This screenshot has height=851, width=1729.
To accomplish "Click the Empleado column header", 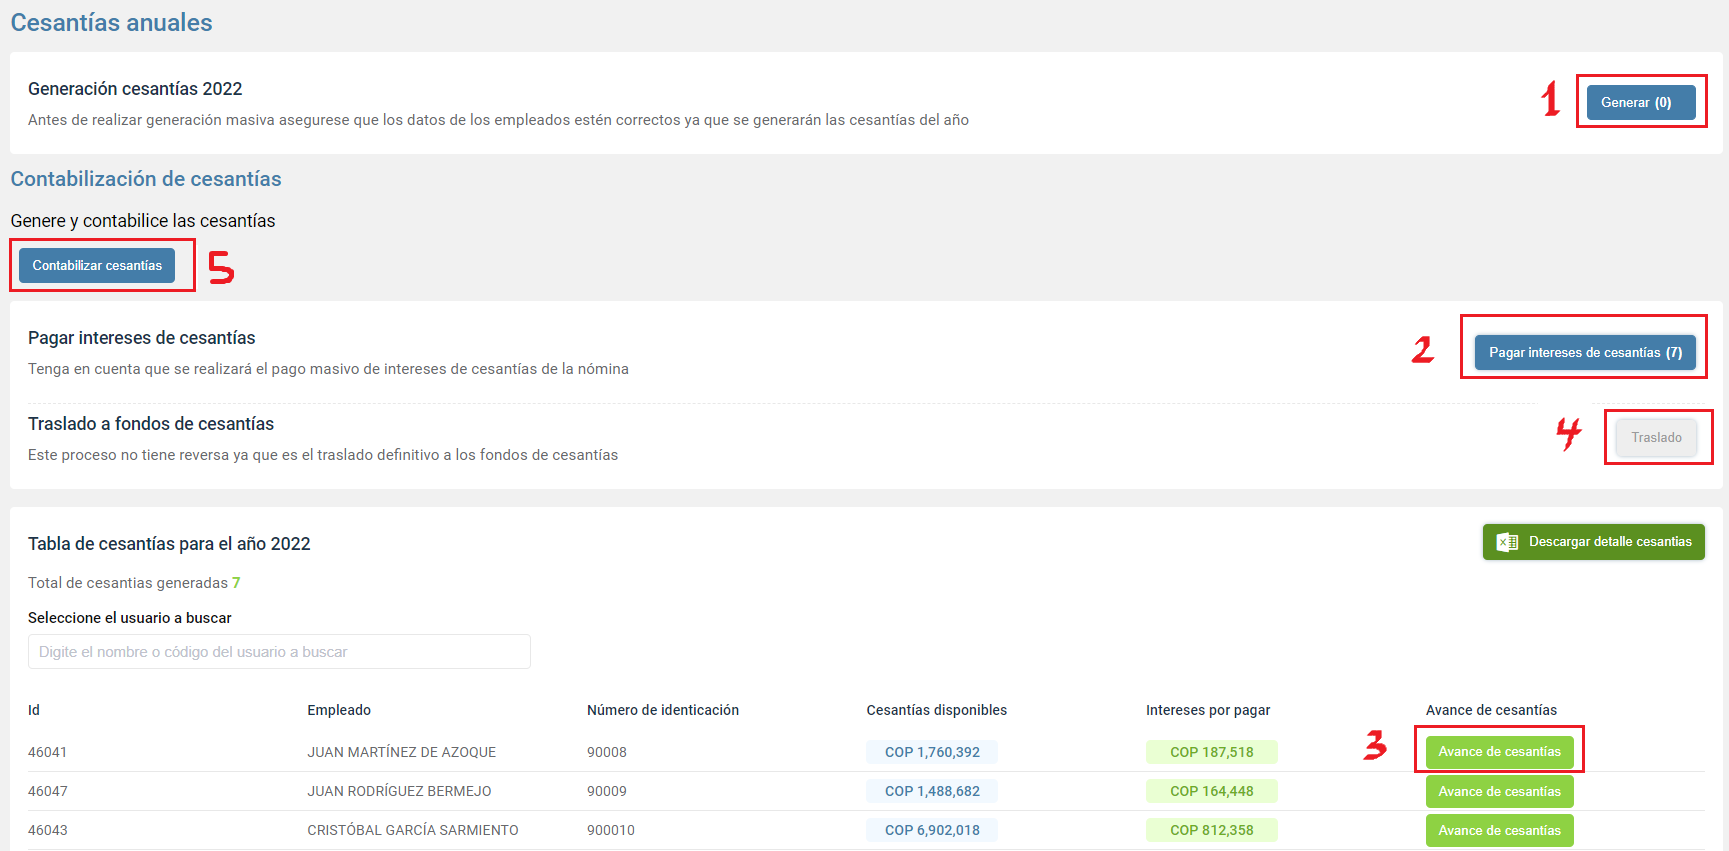I will 339,710.
